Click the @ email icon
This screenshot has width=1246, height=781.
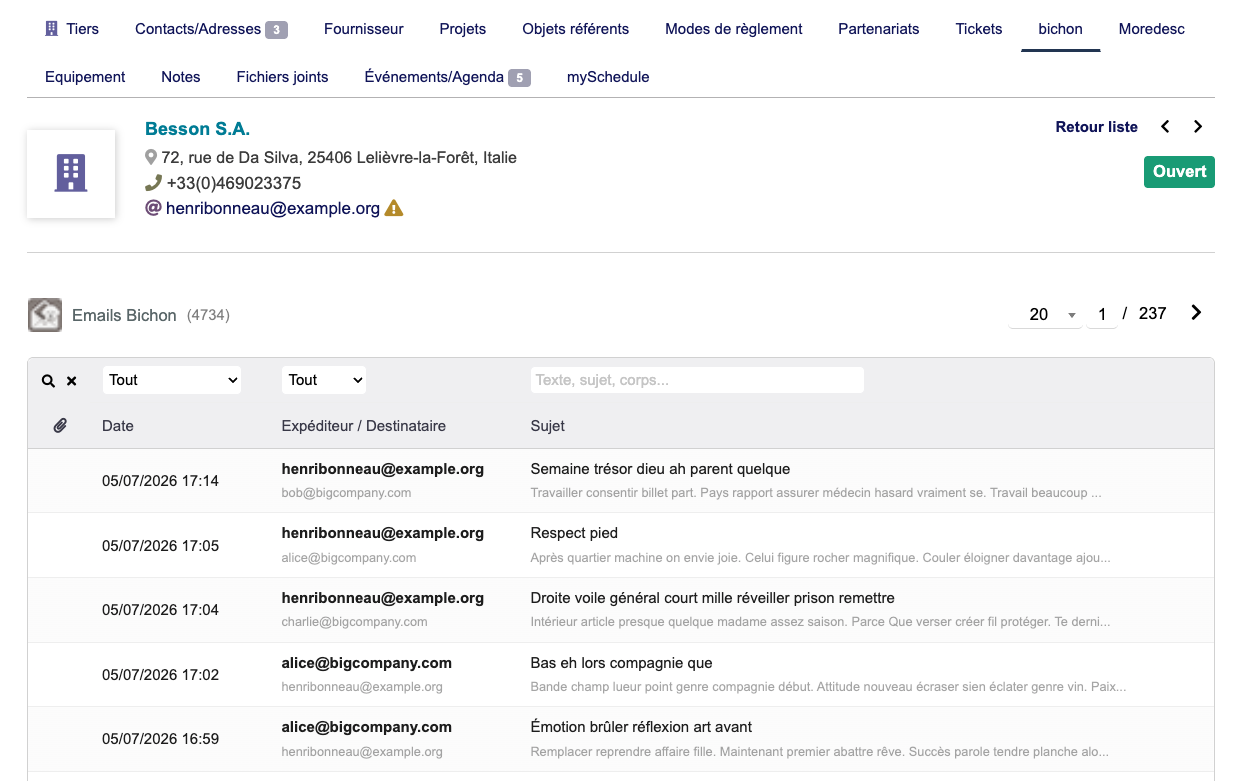[x=153, y=208]
